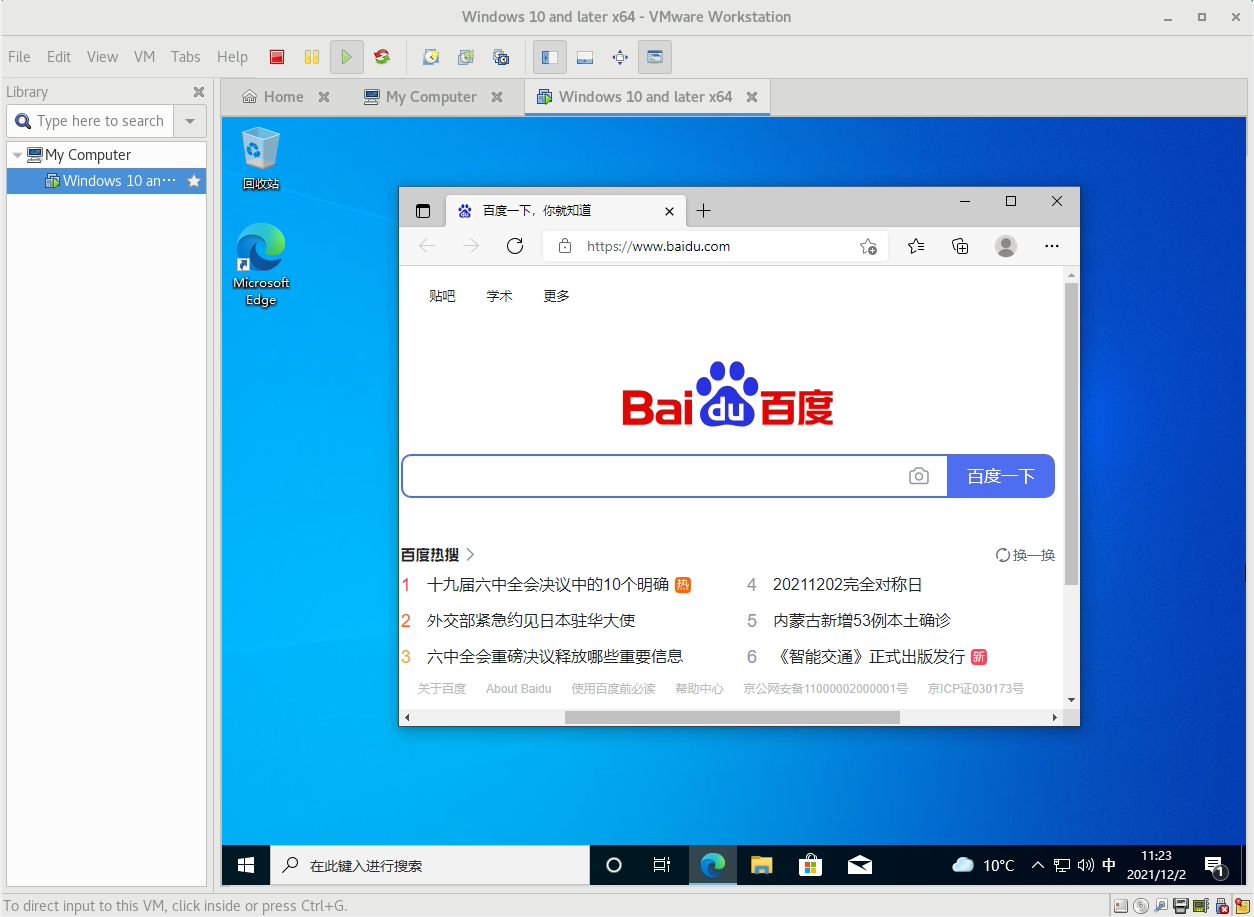Image resolution: width=1254 pixels, height=917 pixels.
Task: Take a snapshot with the VMware toolbar icon
Action: [431, 57]
